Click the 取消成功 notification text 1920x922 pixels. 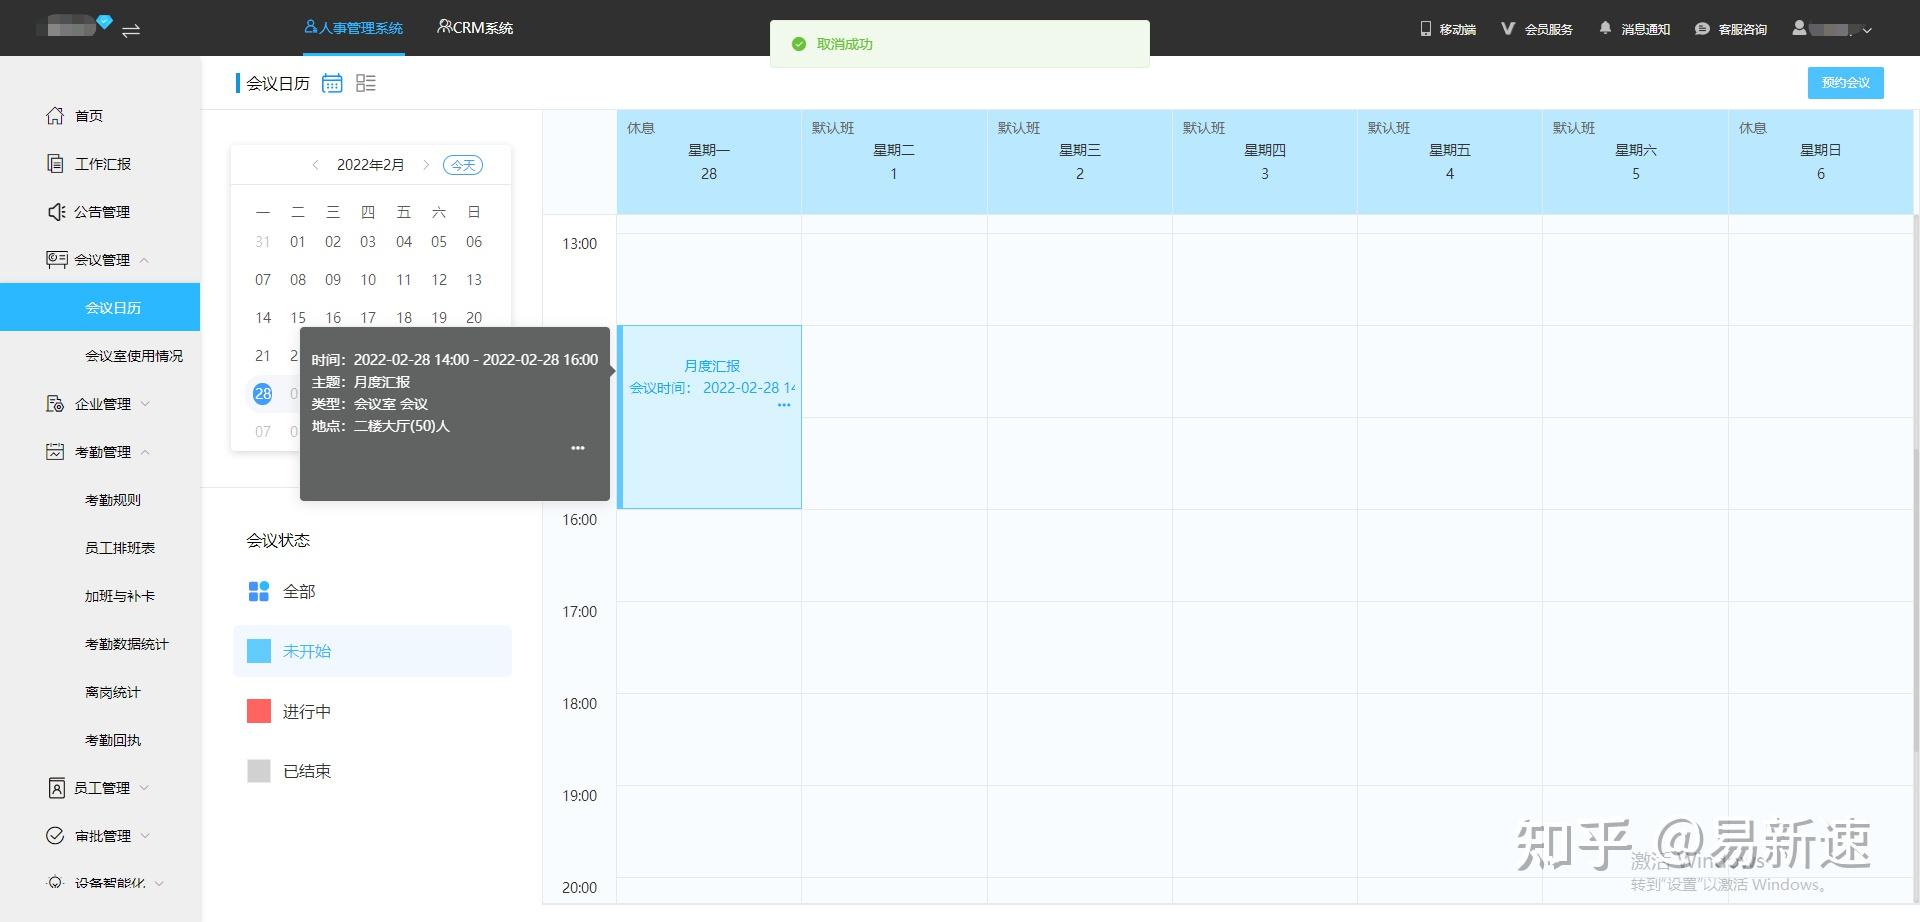point(845,44)
